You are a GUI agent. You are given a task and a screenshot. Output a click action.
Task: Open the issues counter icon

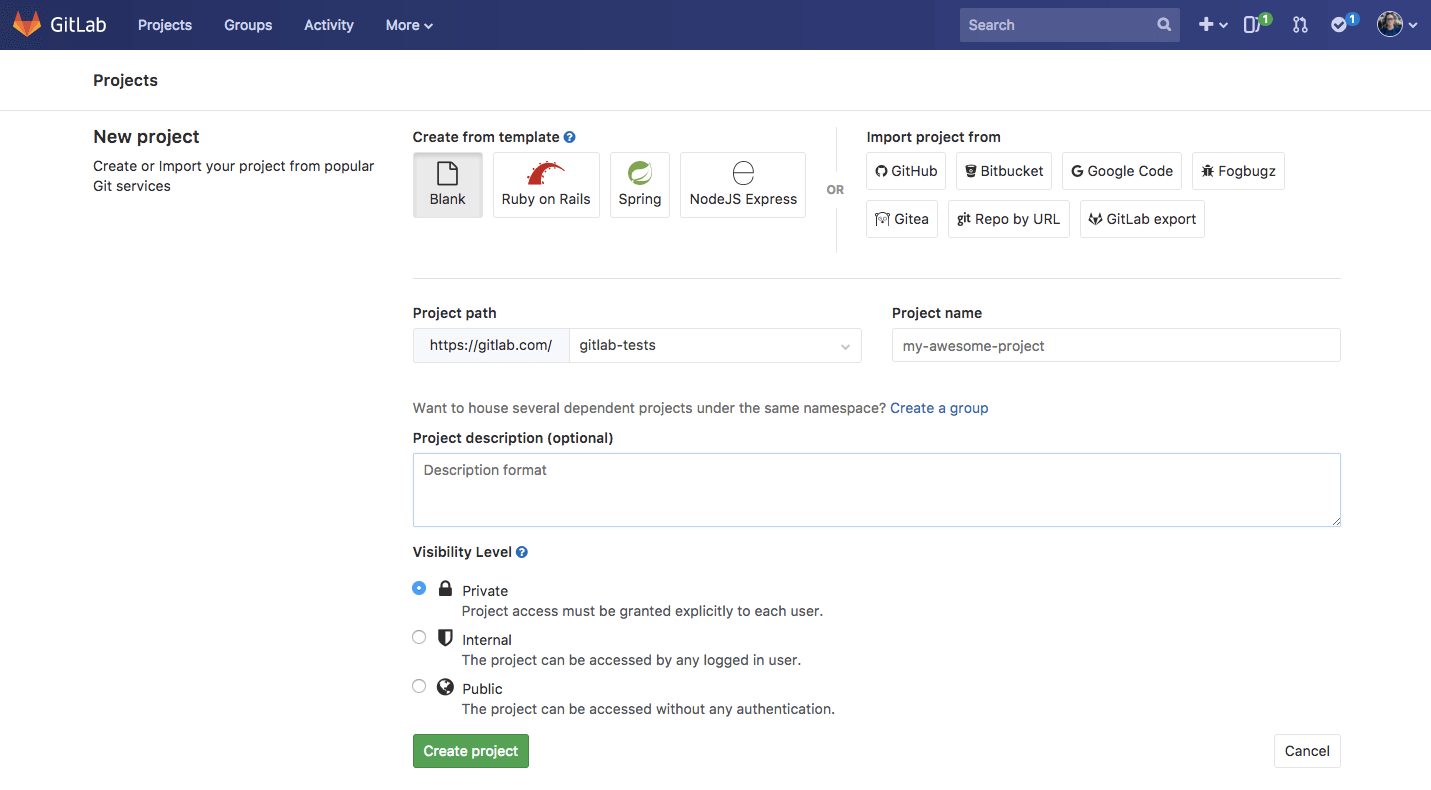(x=1257, y=24)
